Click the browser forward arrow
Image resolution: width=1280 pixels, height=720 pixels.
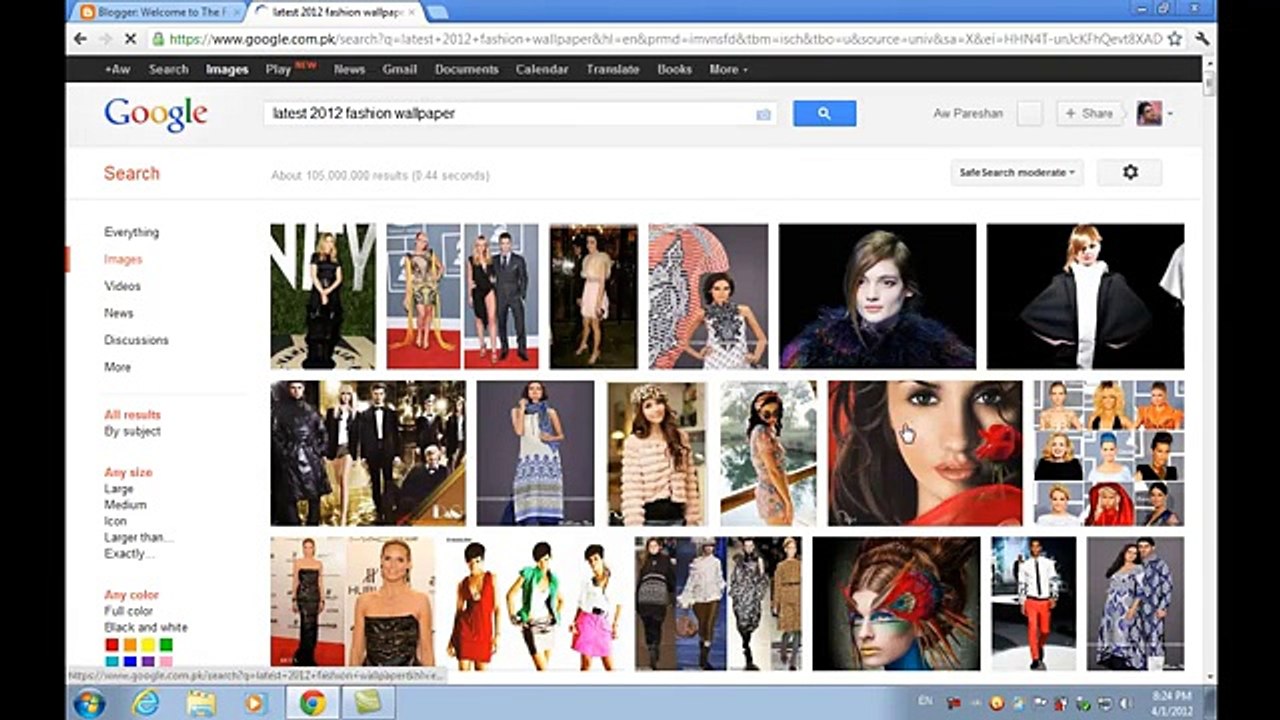pos(106,39)
